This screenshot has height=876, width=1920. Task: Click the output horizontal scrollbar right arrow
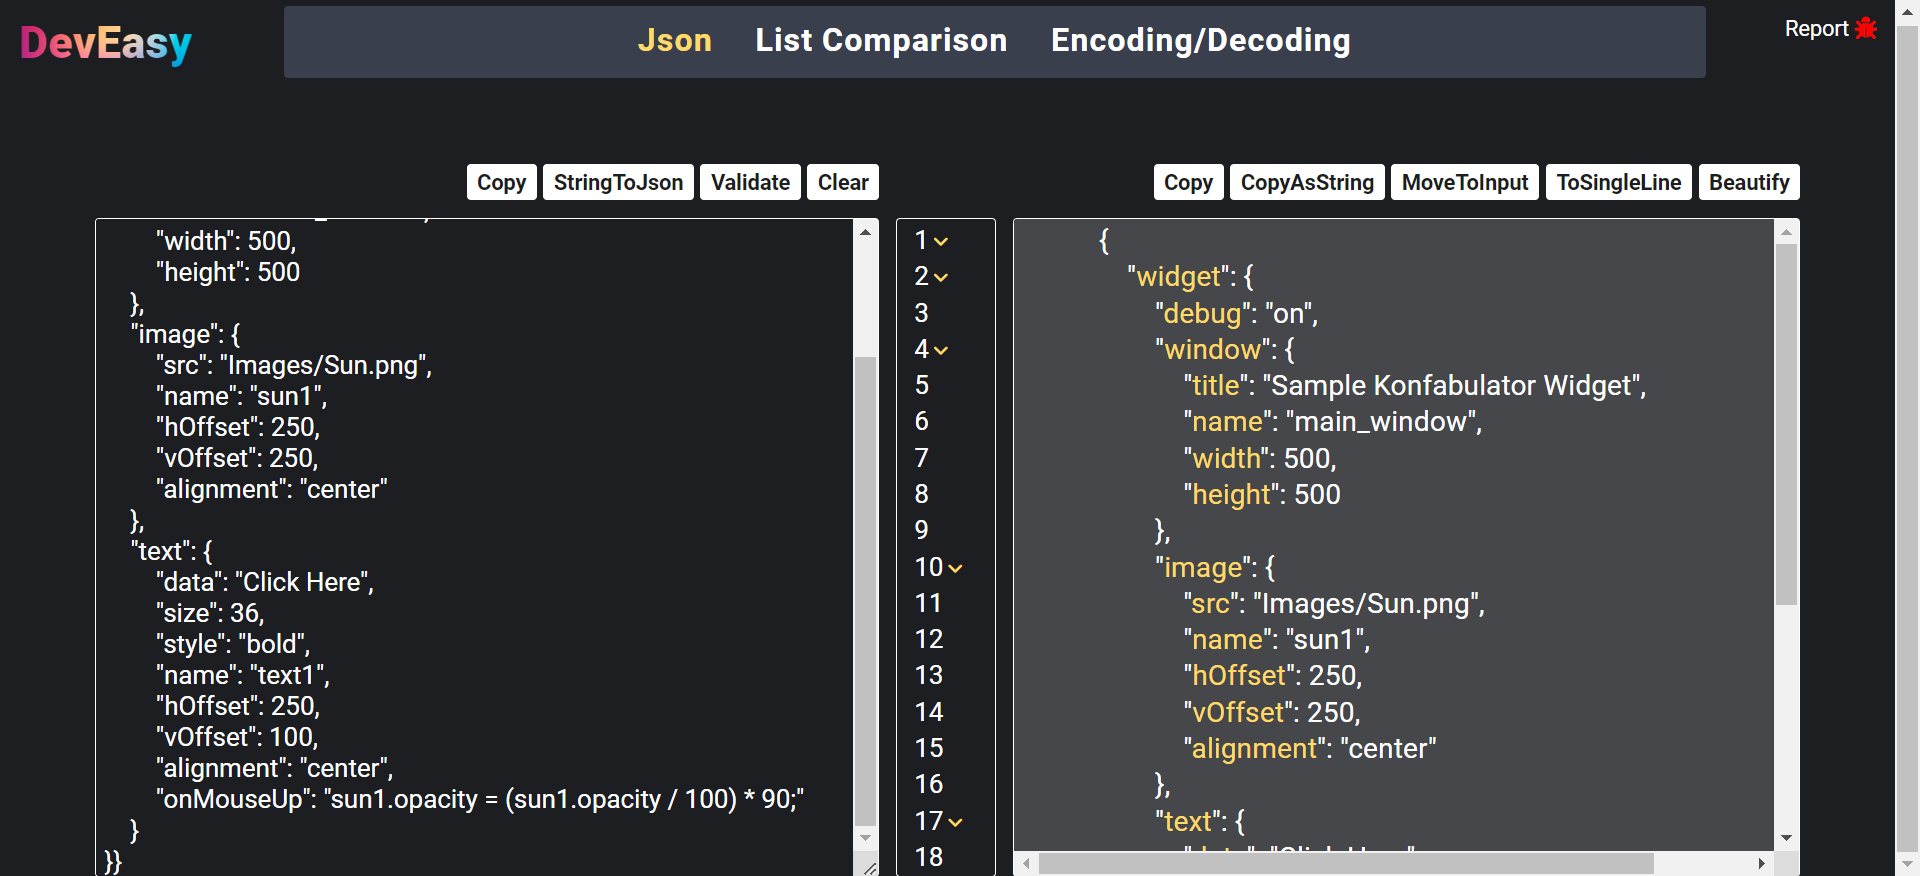(x=1761, y=863)
